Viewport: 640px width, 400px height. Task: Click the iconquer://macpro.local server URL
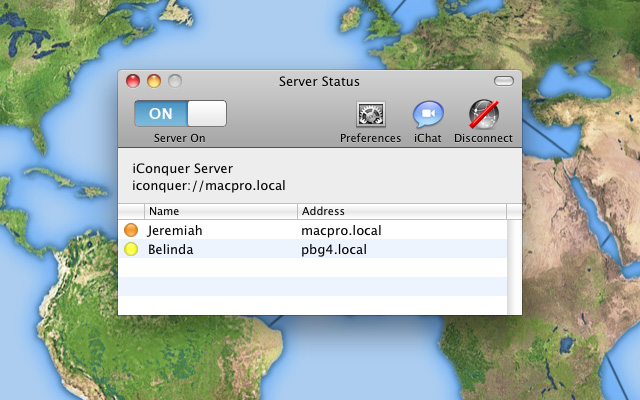[209, 186]
